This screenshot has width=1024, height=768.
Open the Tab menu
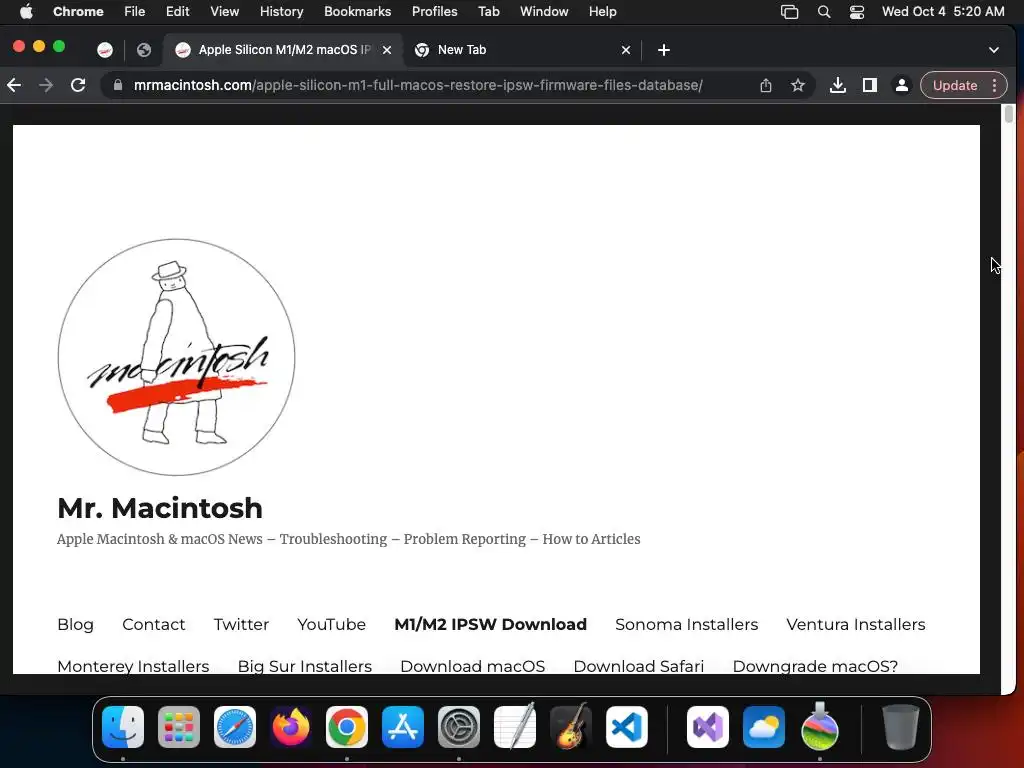[488, 11]
